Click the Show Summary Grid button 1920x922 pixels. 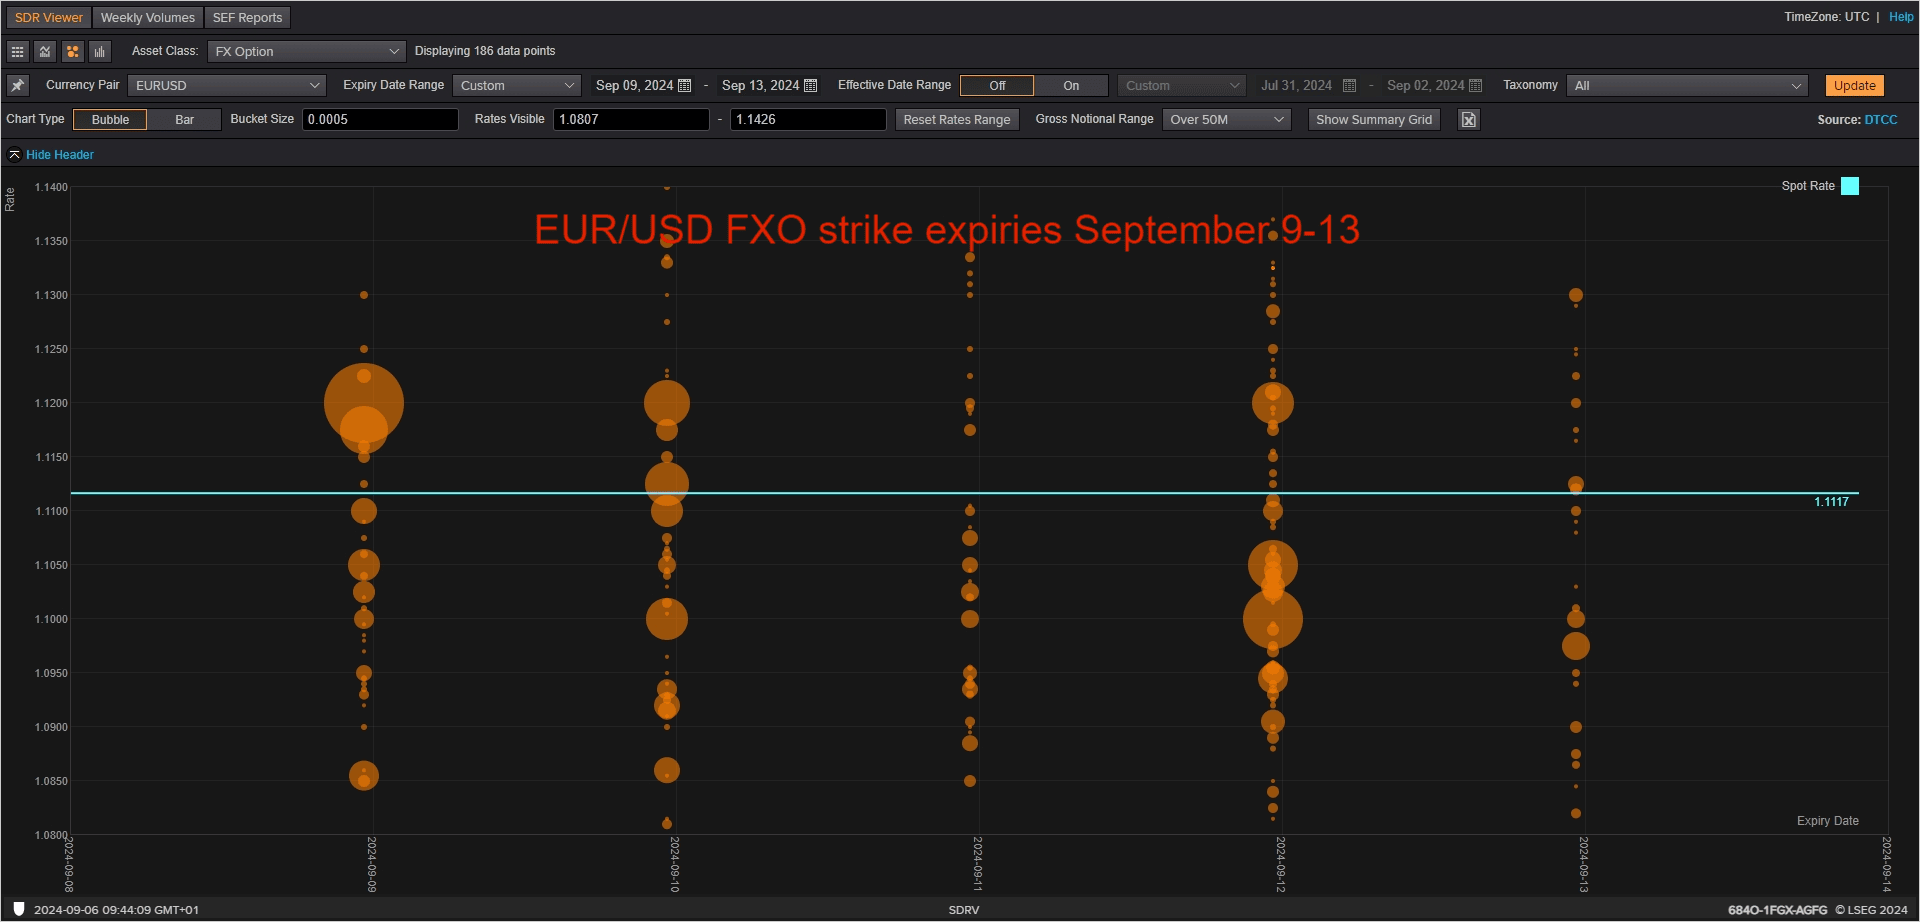[1373, 120]
